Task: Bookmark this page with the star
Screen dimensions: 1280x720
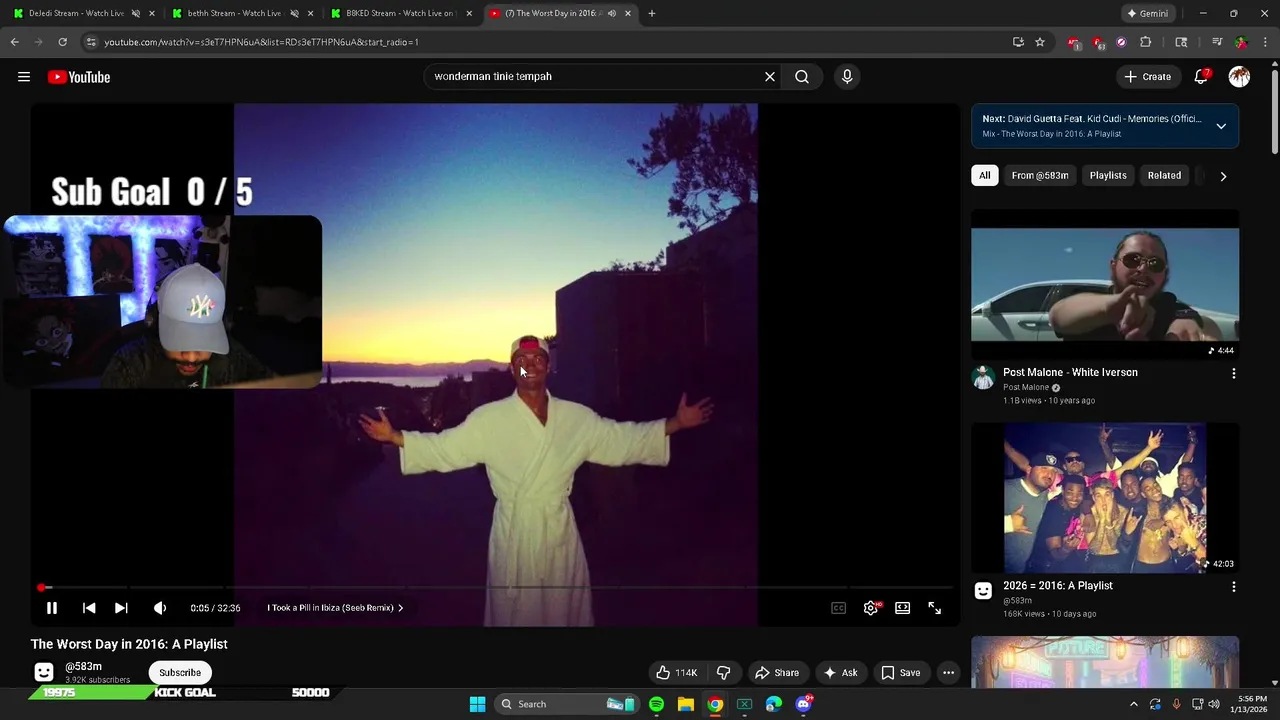Action: click(1040, 42)
